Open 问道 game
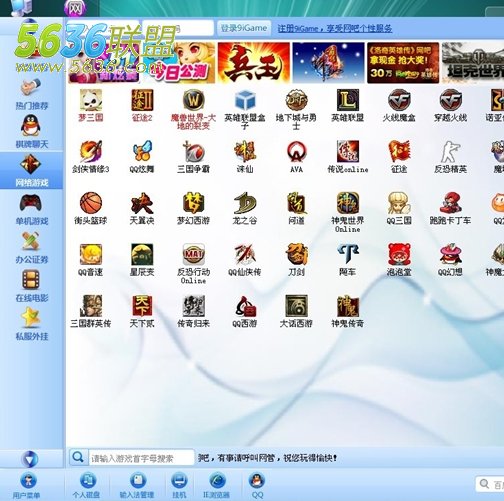Screen dimensions: 504x501 296,208
